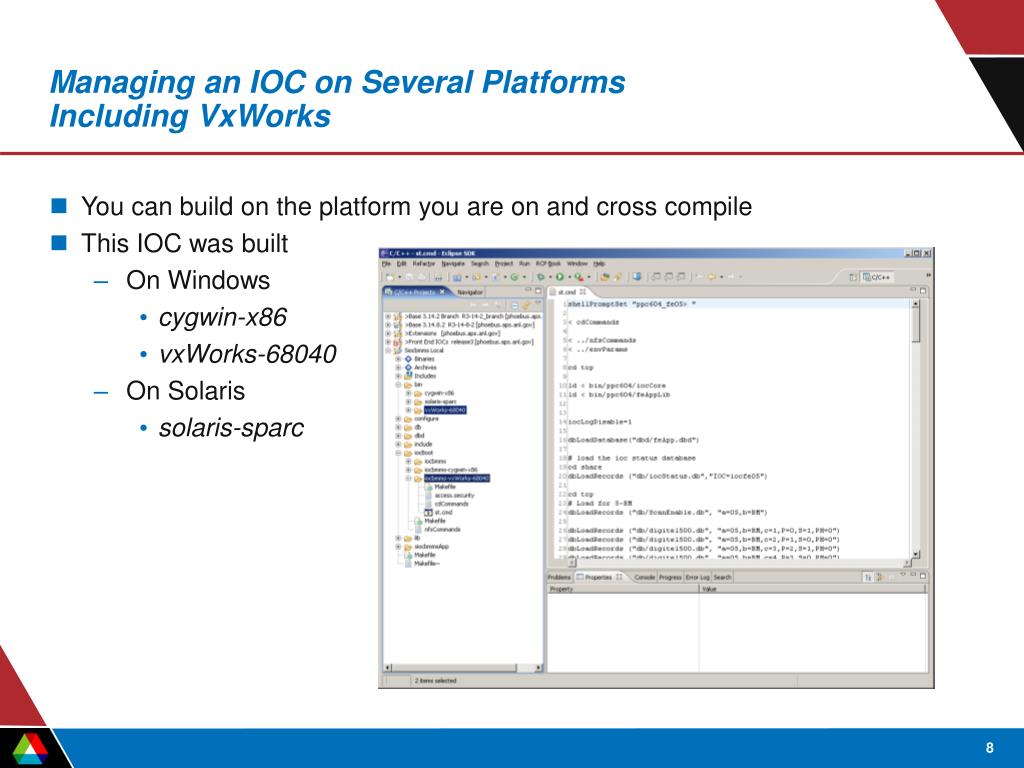Select the access.security file in tree
The height and width of the screenshot is (768, 1024).
455,495
